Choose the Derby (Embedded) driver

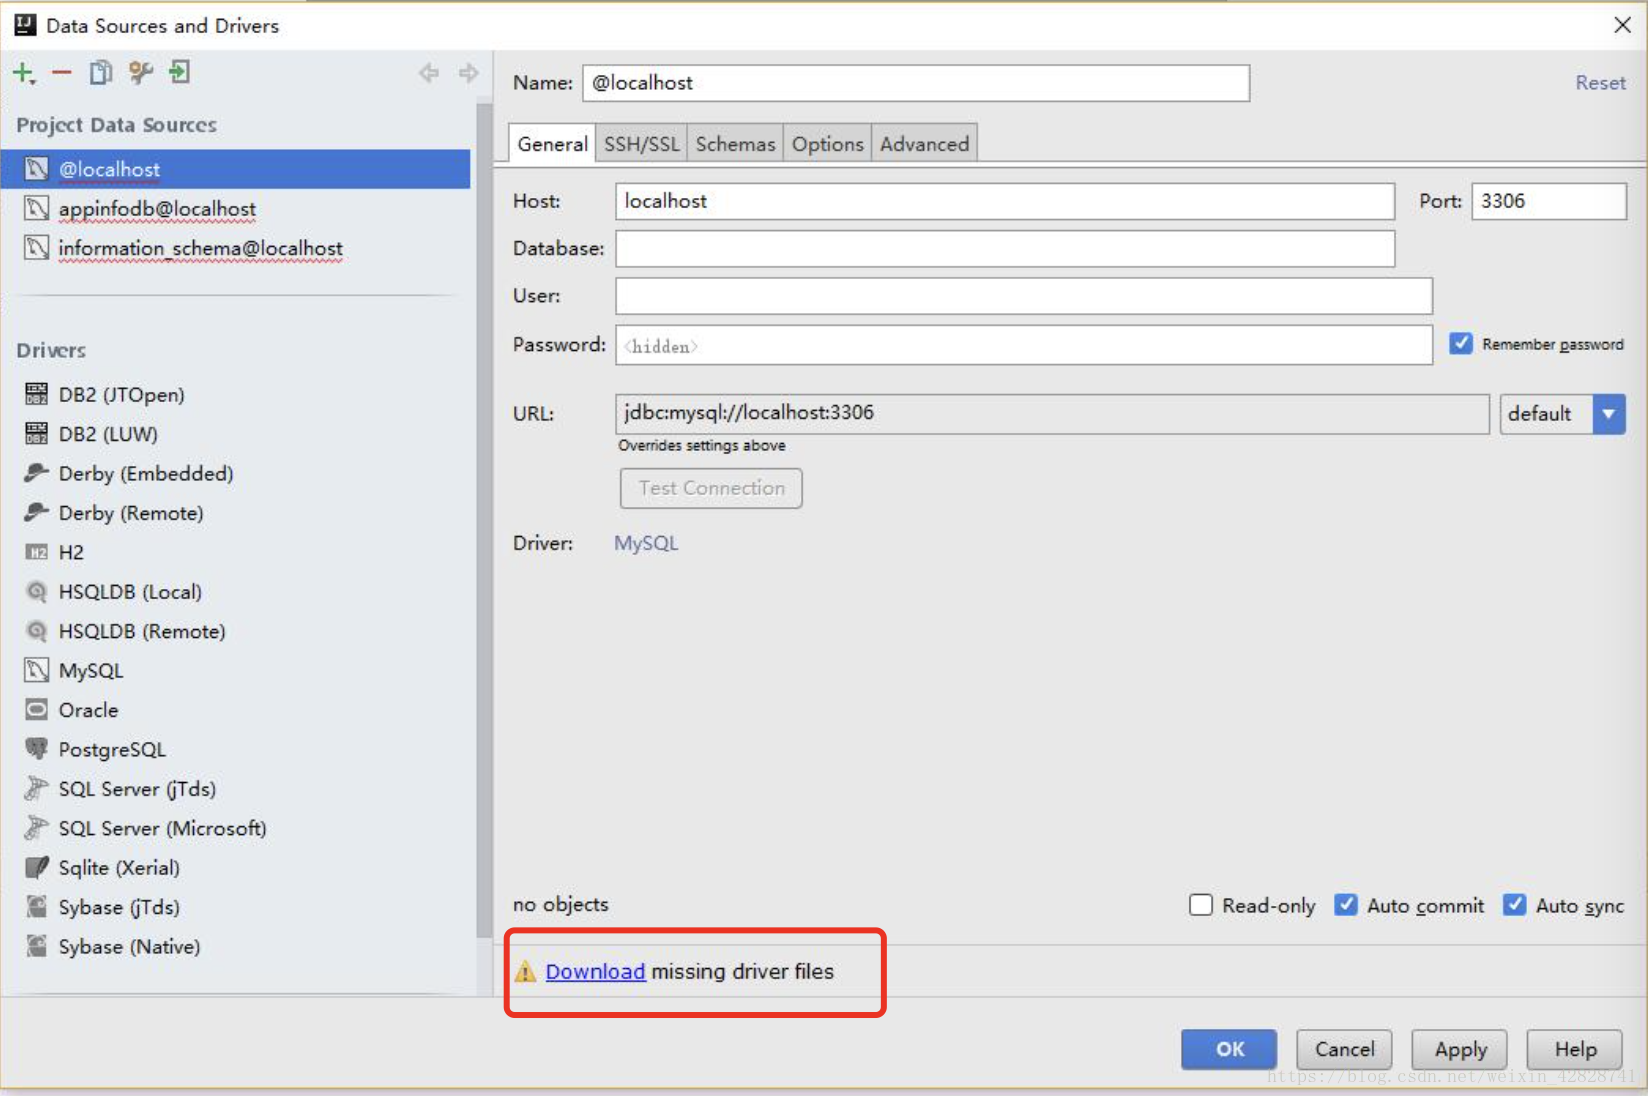click(x=146, y=473)
